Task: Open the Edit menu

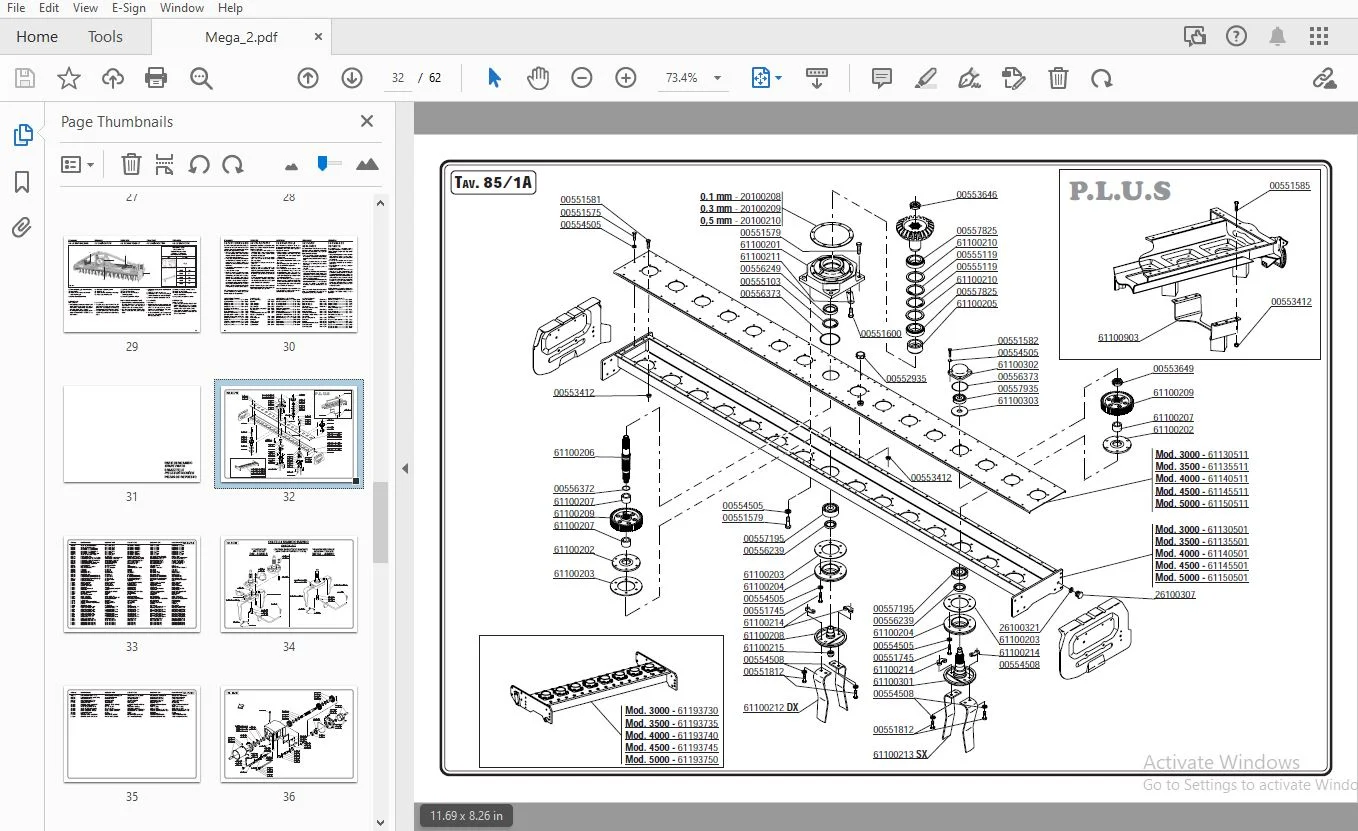Action: click(49, 8)
